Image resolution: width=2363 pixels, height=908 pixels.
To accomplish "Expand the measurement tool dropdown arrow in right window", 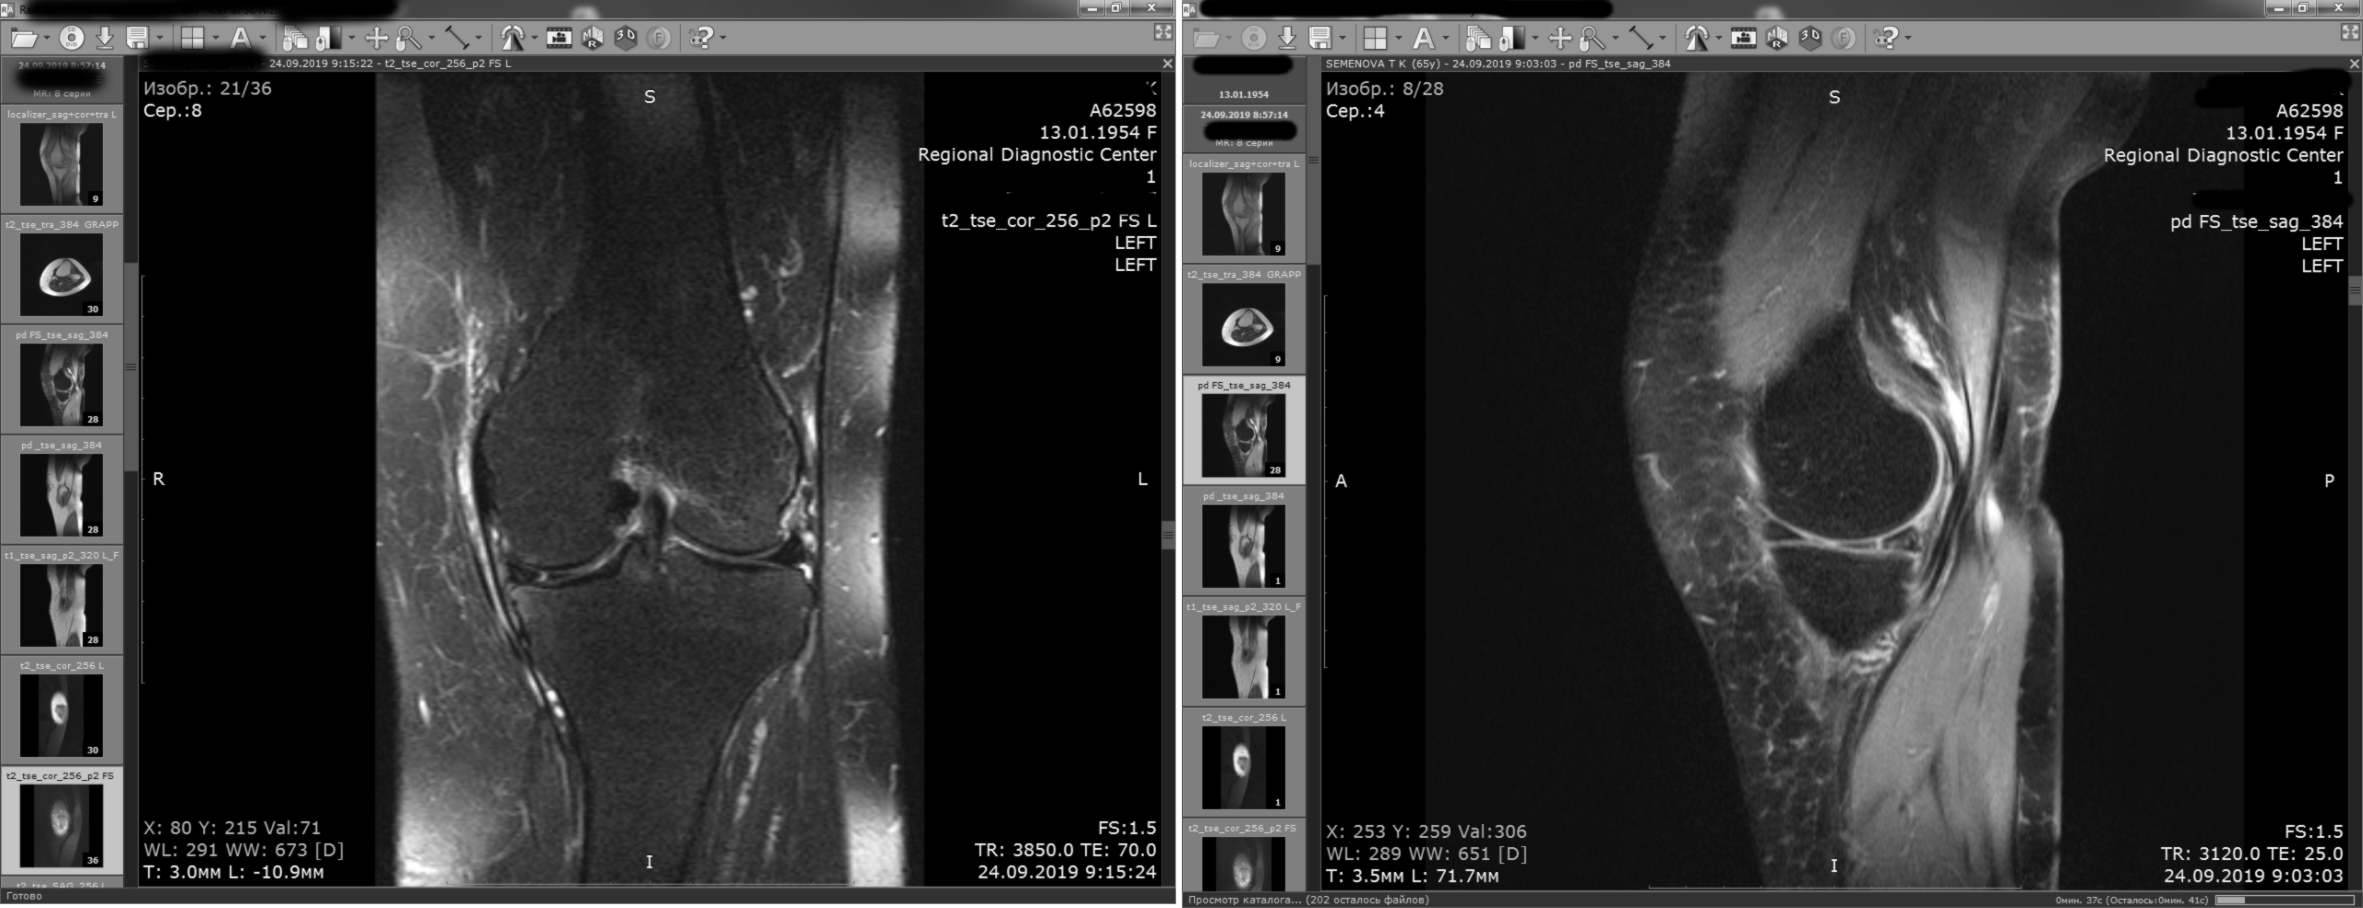I will (1662, 38).
